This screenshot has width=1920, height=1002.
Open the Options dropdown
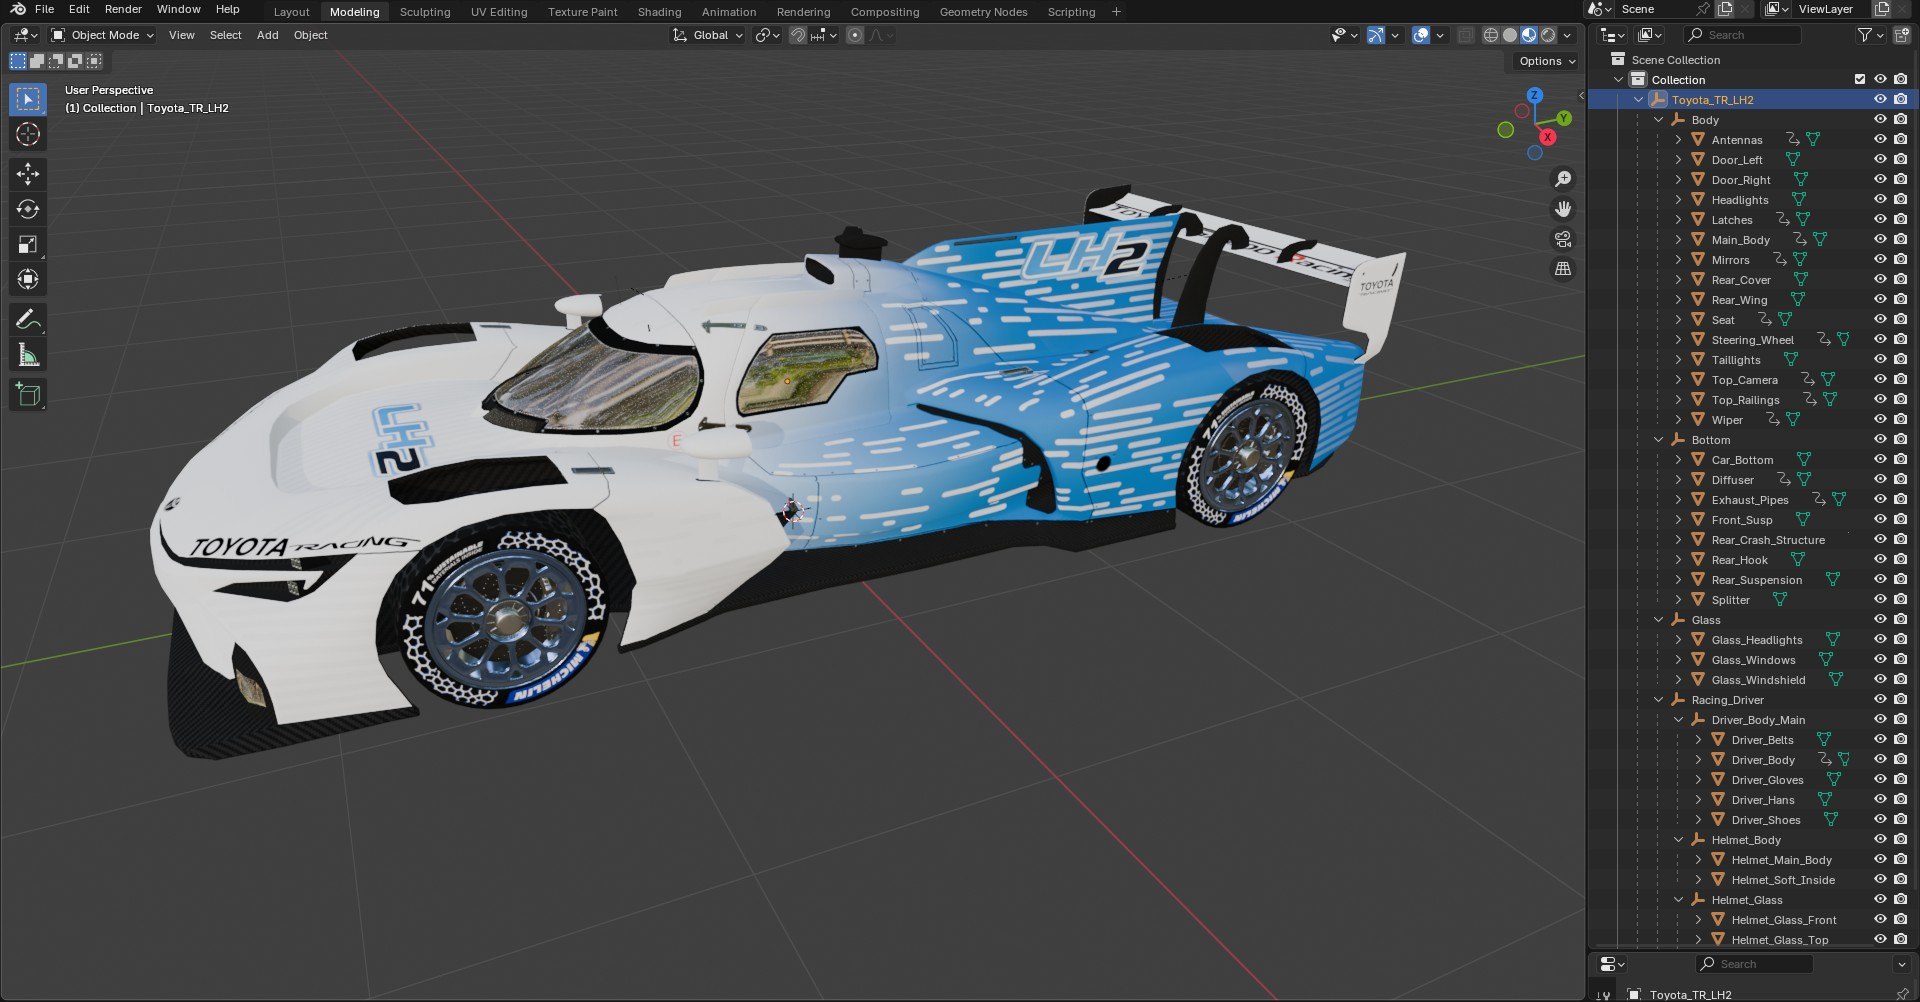pos(1547,61)
